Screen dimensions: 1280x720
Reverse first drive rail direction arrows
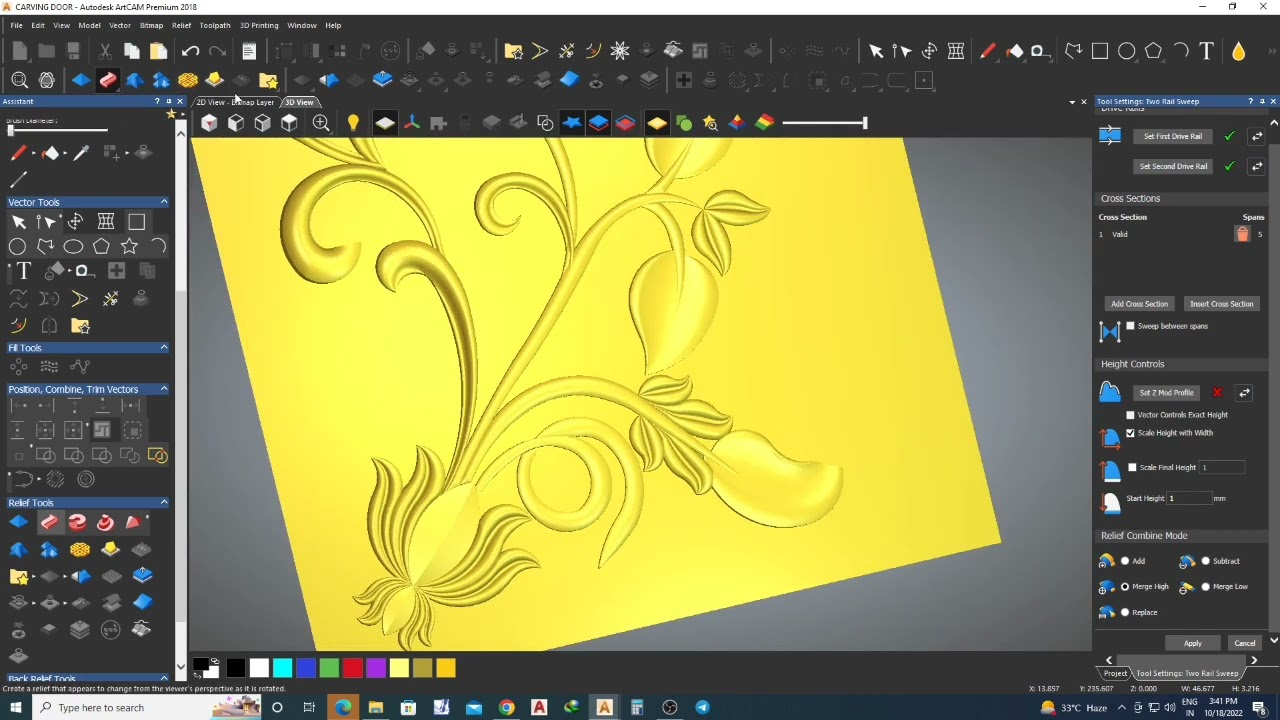point(1257,136)
